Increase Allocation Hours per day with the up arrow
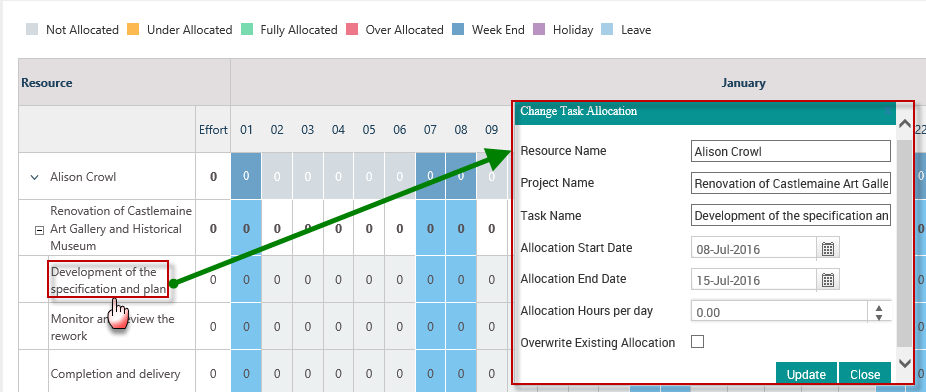The image size is (926, 392). point(879,308)
